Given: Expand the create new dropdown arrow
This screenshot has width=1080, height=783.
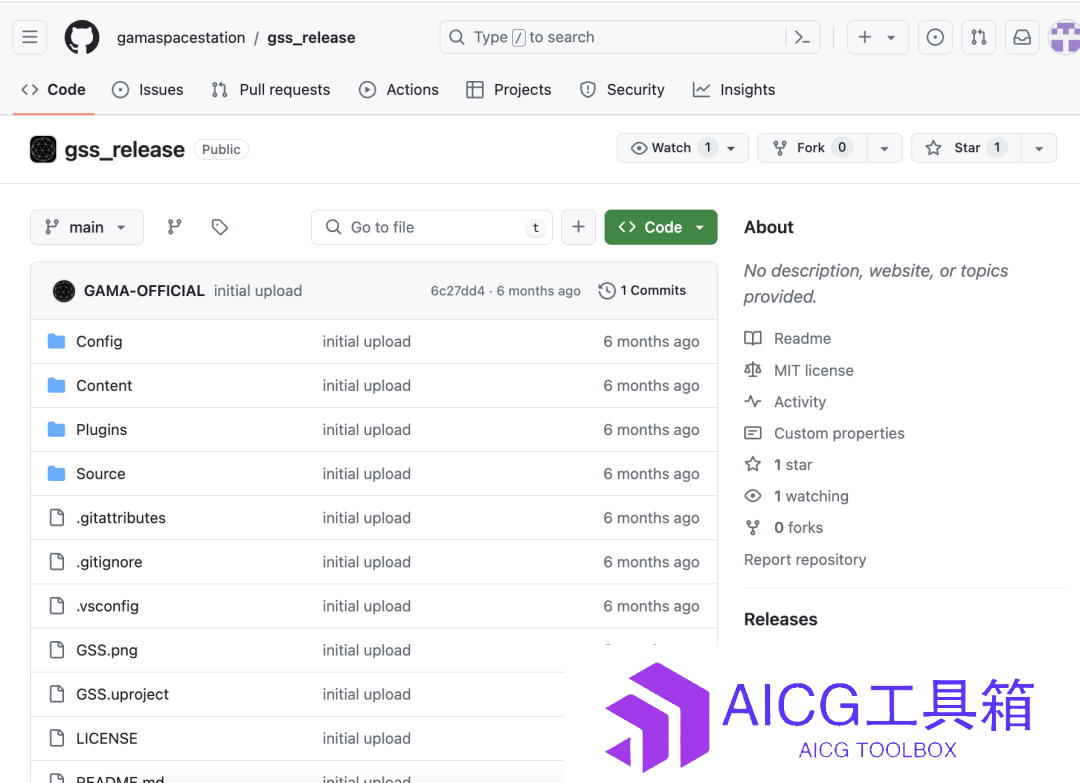Looking at the screenshot, I should click(x=891, y=37).
